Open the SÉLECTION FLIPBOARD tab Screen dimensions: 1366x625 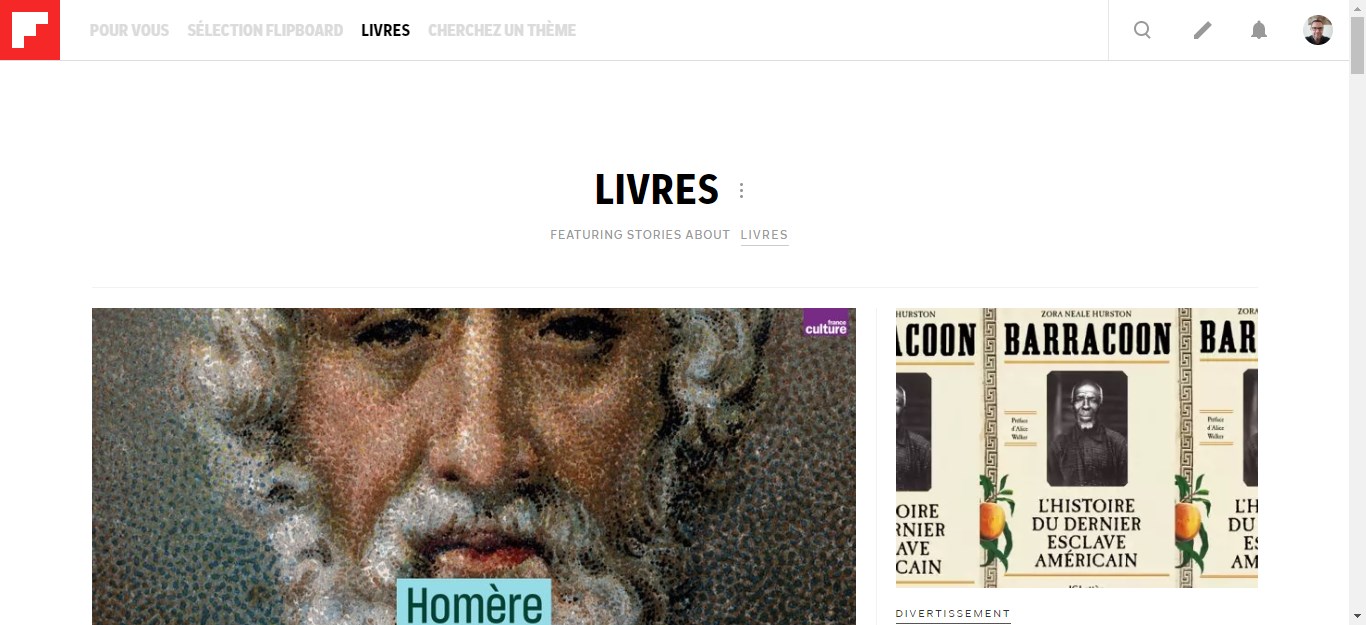(x=265, y=30)
